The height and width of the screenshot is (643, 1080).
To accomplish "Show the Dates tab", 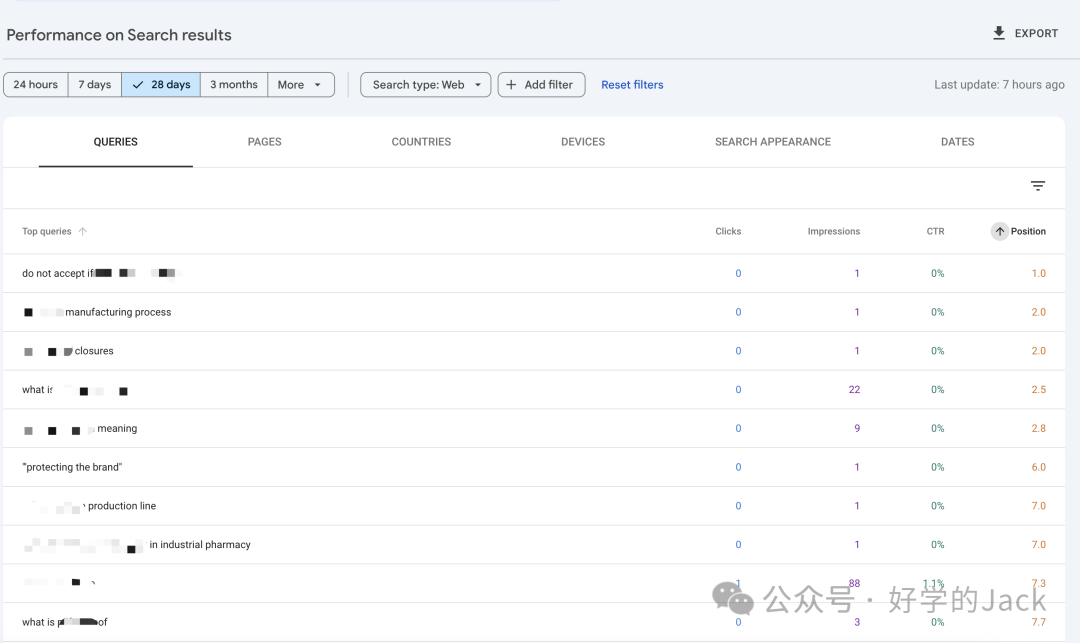I will pos(957,142).
